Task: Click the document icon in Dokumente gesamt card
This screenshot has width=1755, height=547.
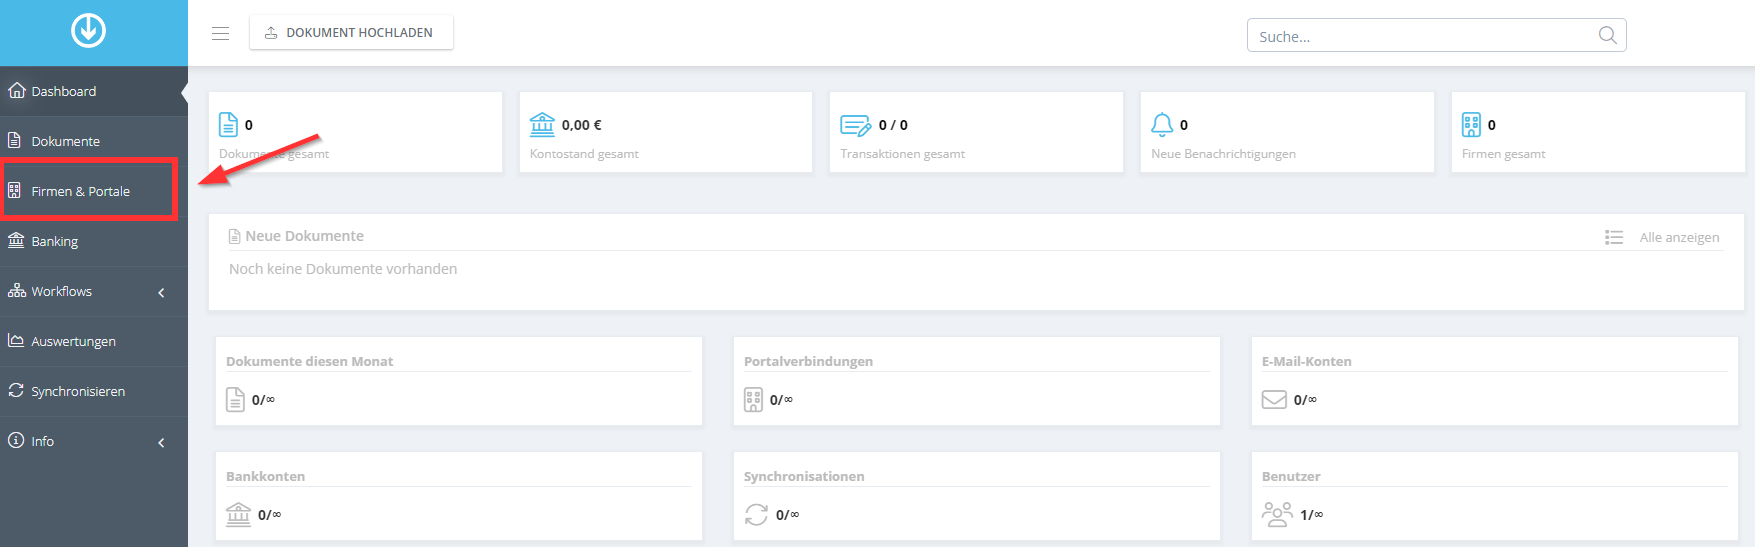Action: point(228,124)
